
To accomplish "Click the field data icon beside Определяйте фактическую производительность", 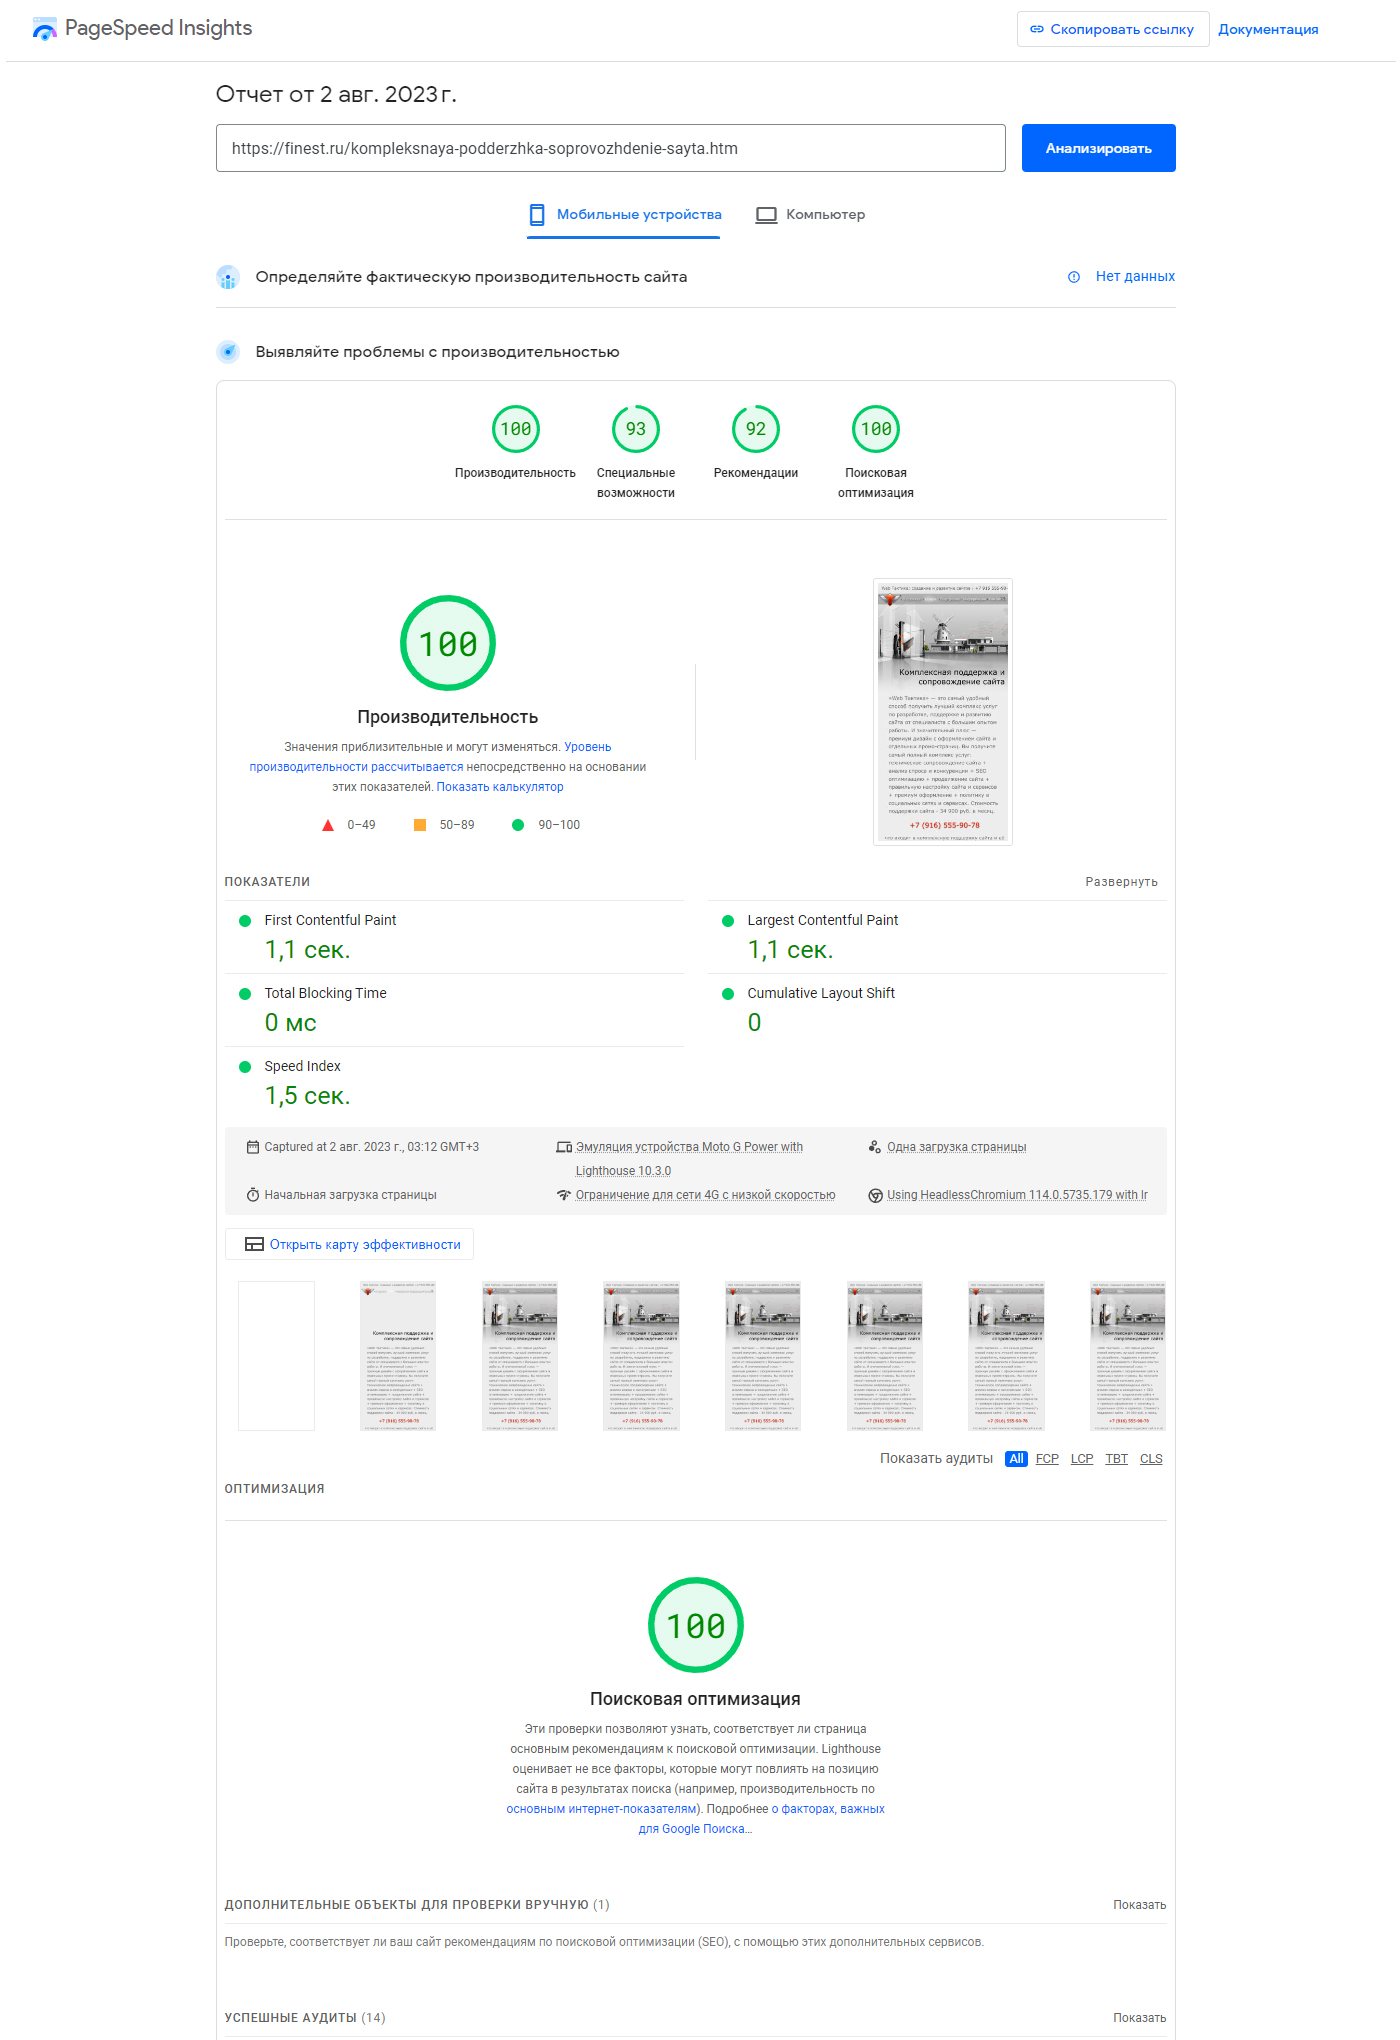I will (228, 277).
